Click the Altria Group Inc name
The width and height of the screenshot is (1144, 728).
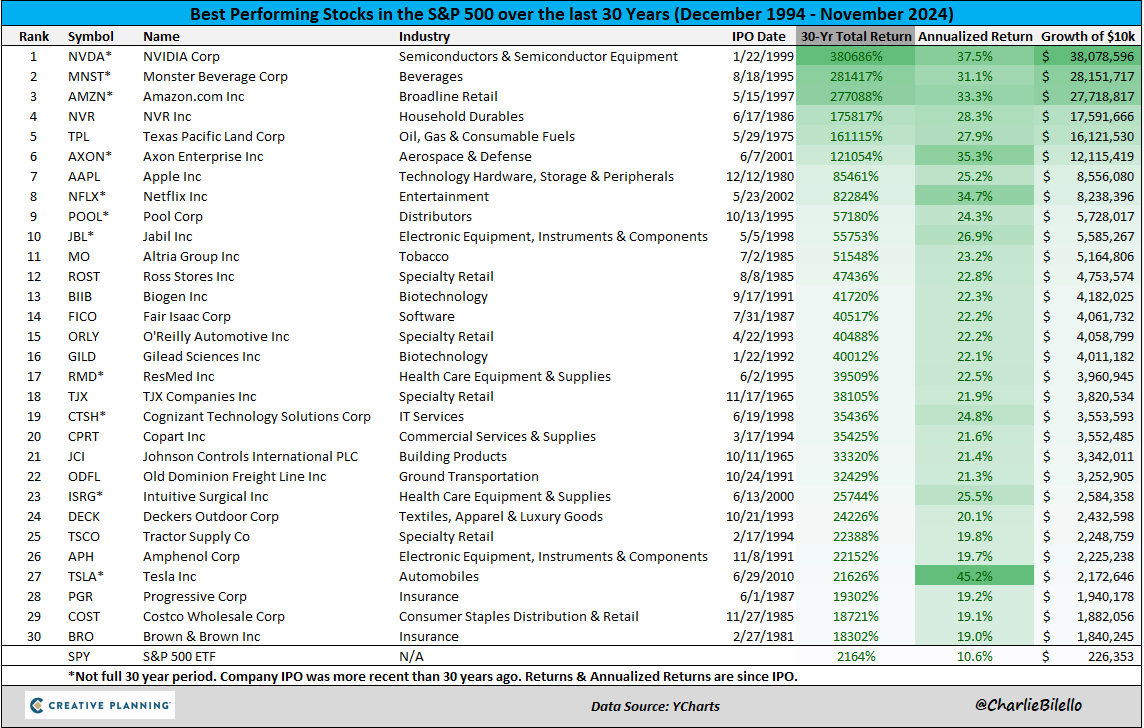coord(191,257)
